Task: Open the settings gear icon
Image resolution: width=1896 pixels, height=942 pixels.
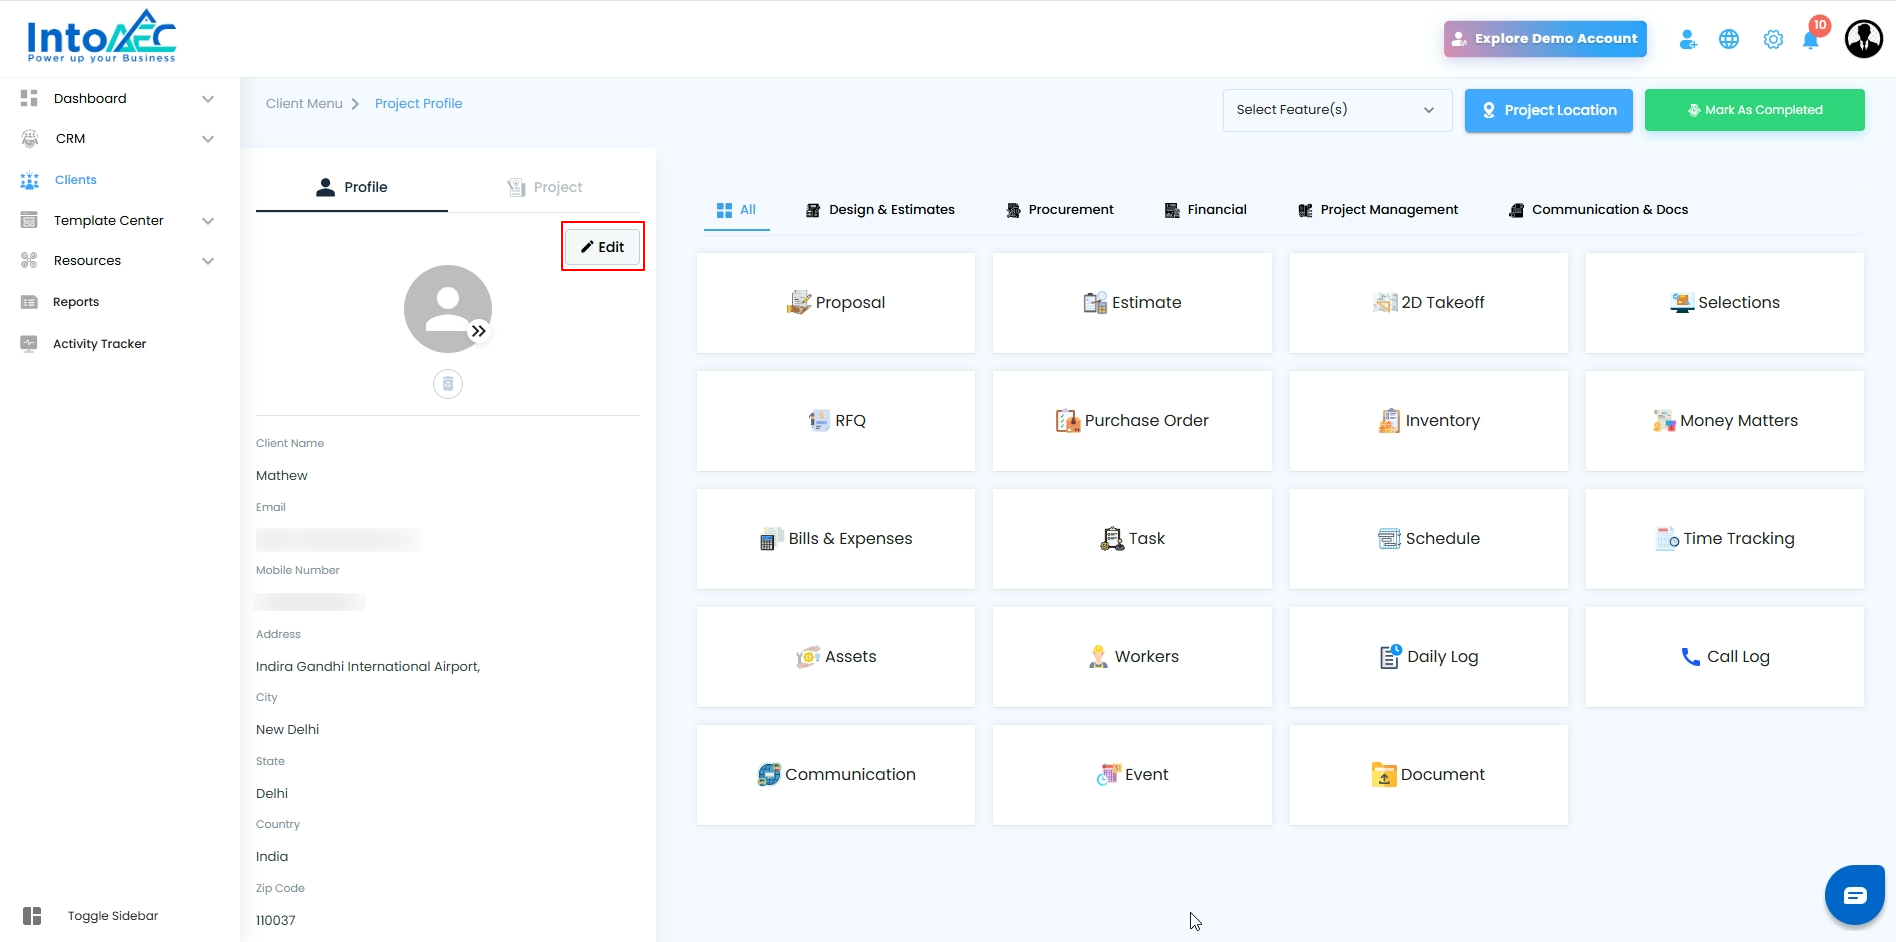Action: [x=1773, y=39]
